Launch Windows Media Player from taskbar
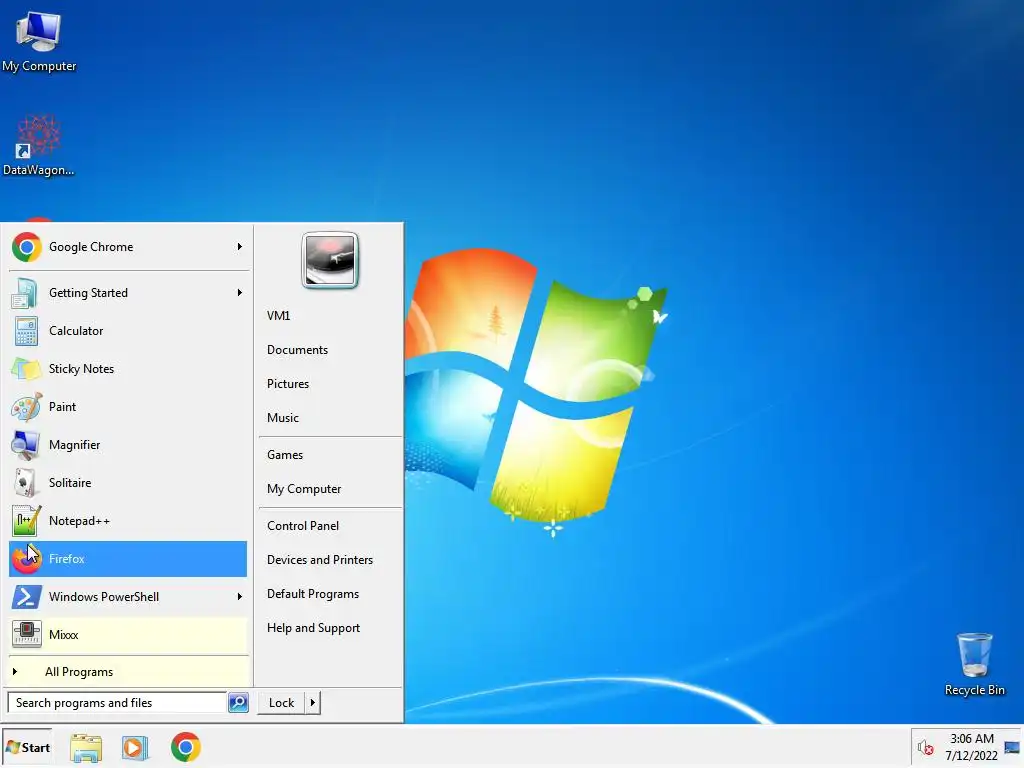This screenshot has width=1024, height=768. pos(135,748)
